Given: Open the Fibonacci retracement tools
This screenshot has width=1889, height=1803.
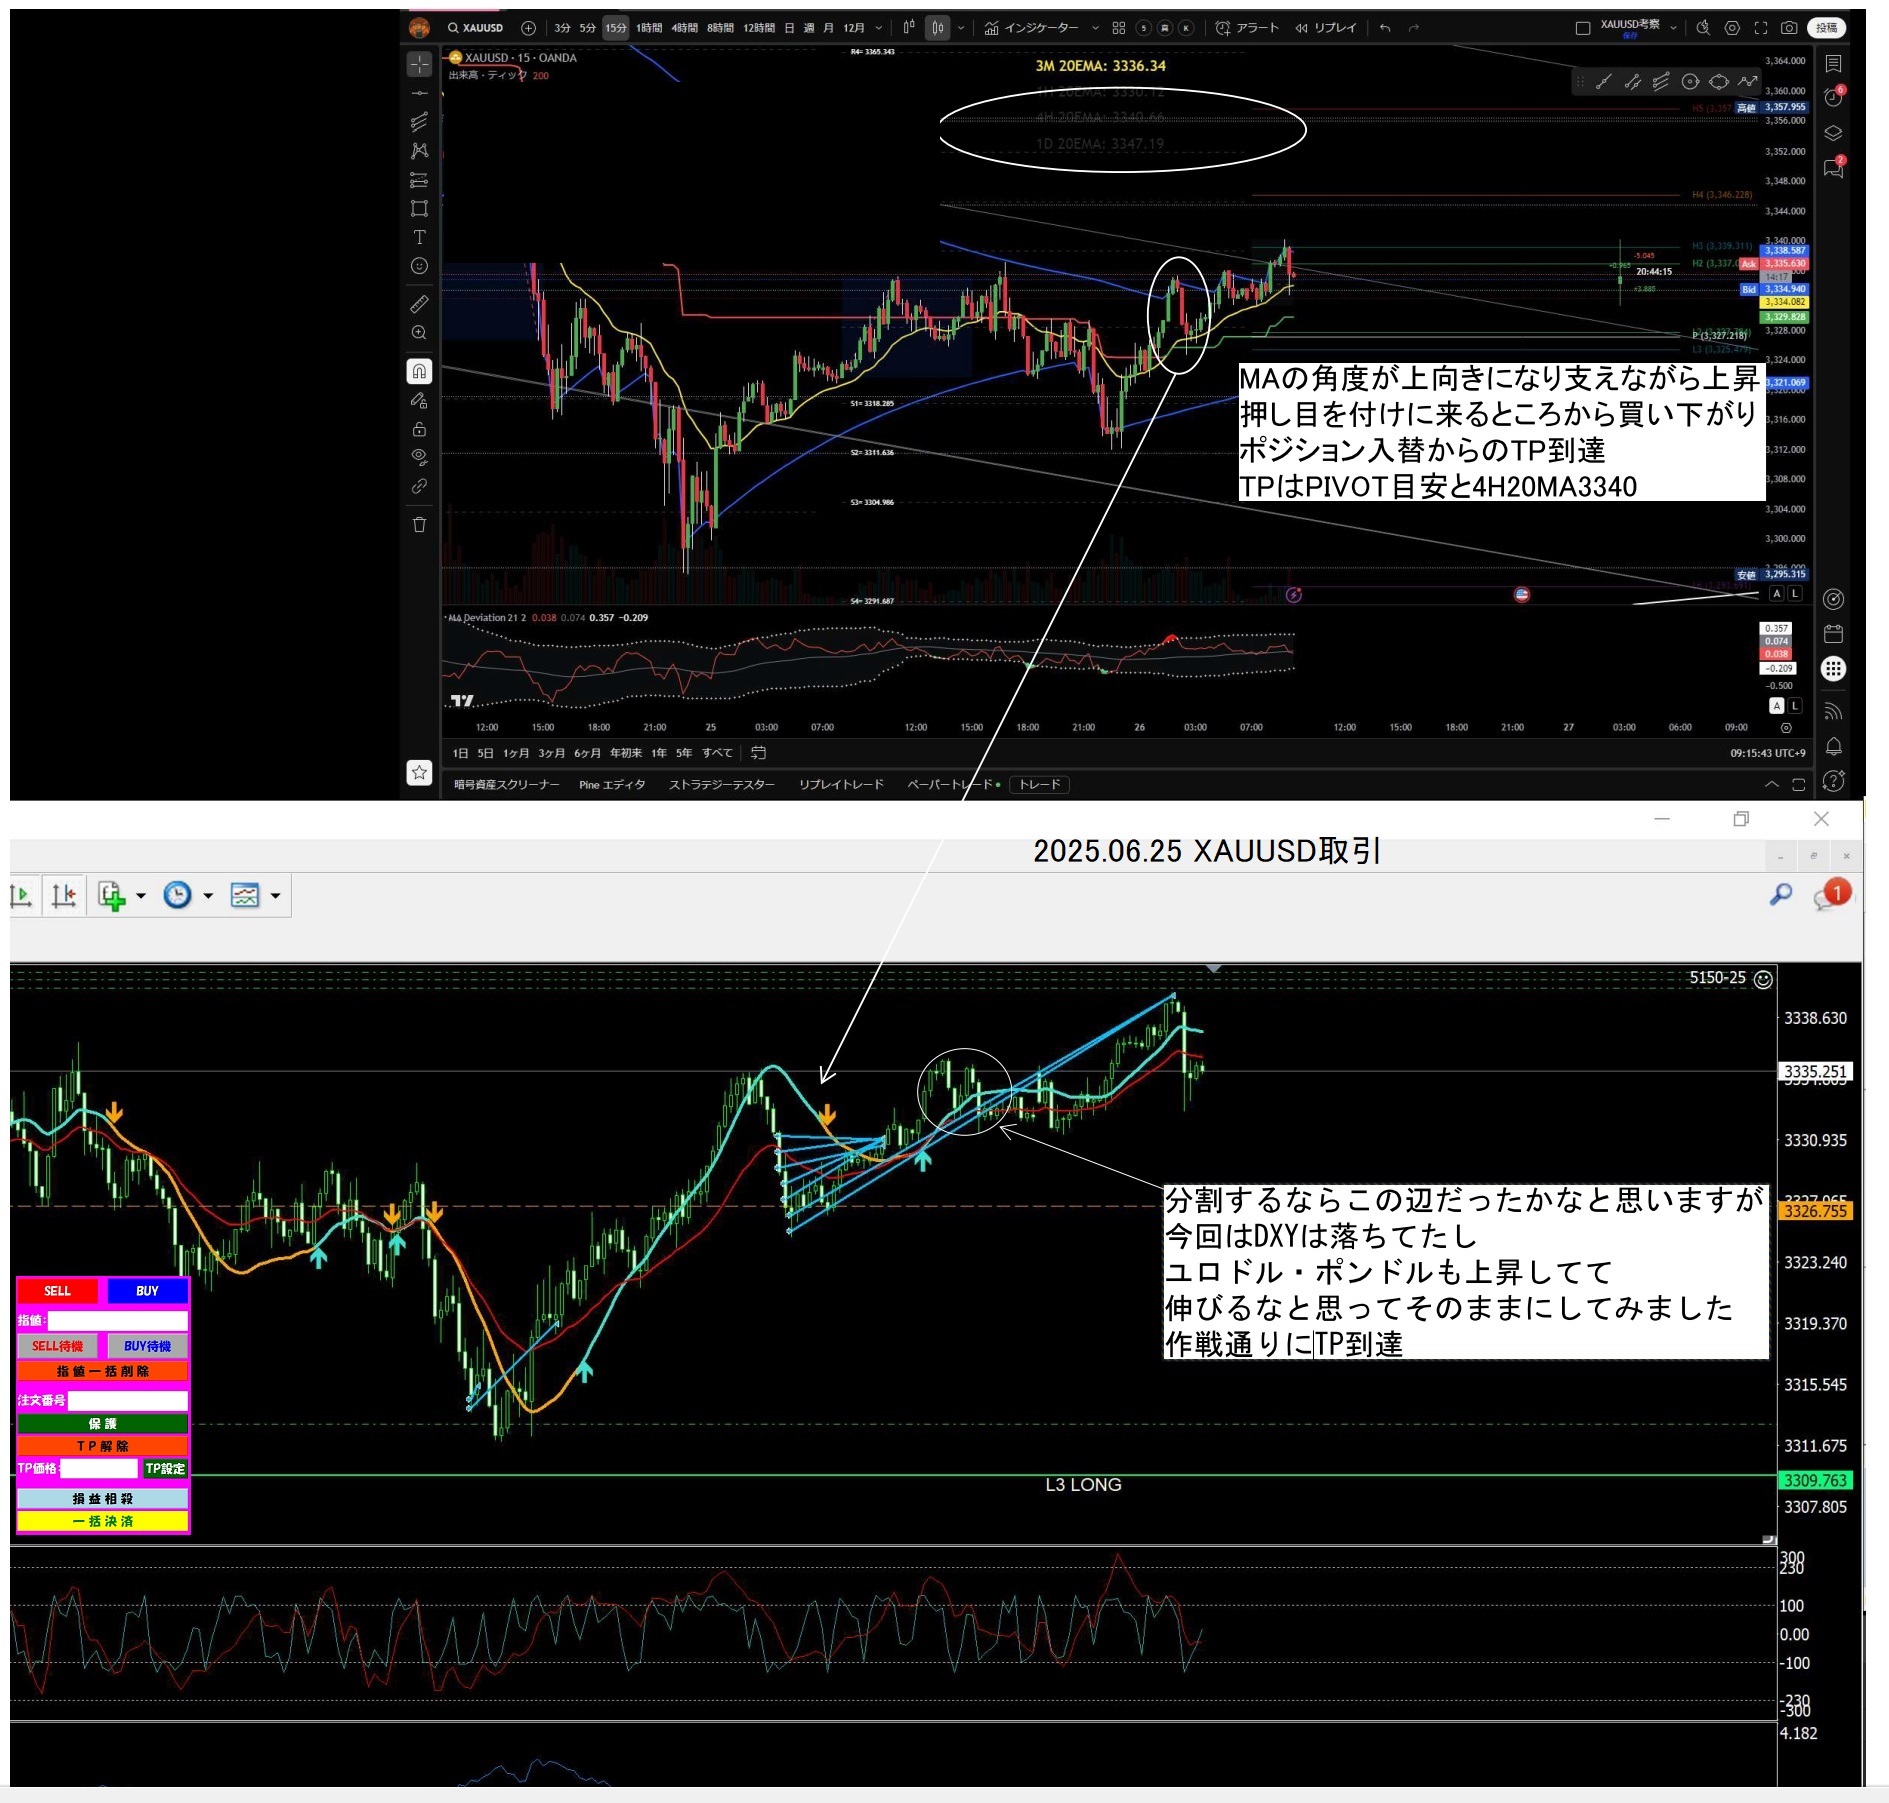Looking at the screenshot, I should (x=419, y=122).
